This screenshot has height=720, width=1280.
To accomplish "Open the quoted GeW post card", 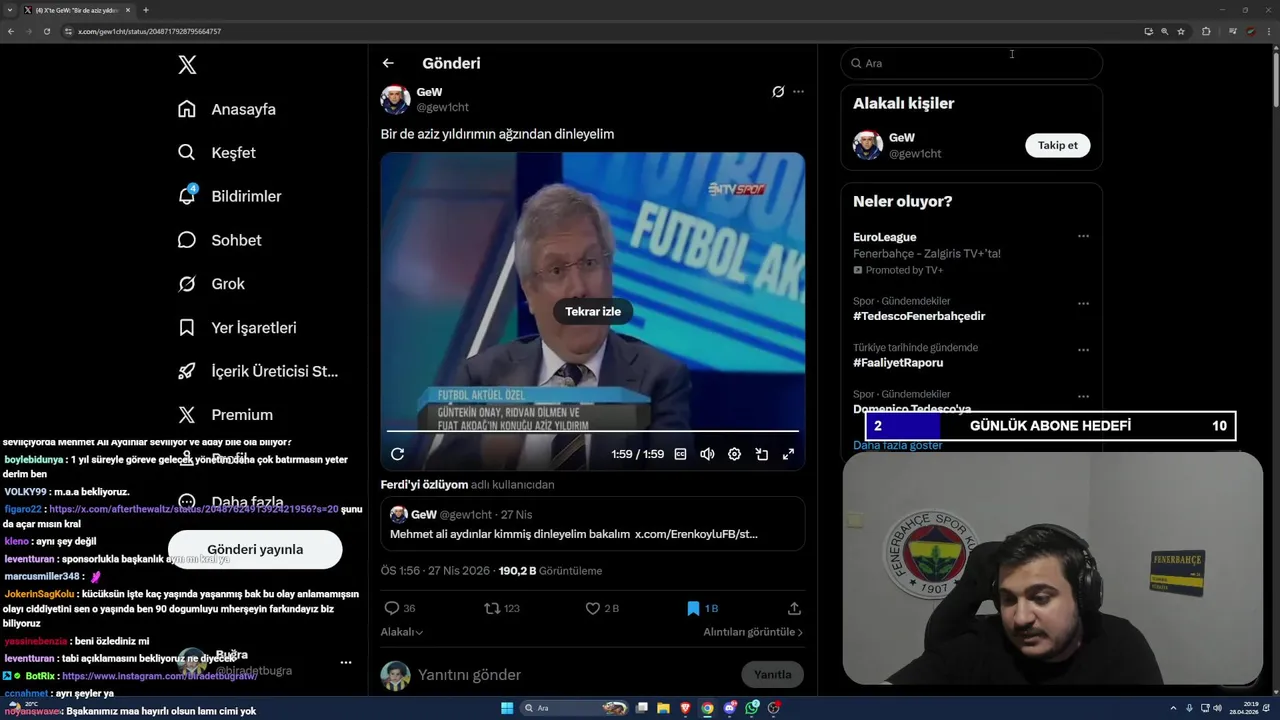I will tap(593, 524).
